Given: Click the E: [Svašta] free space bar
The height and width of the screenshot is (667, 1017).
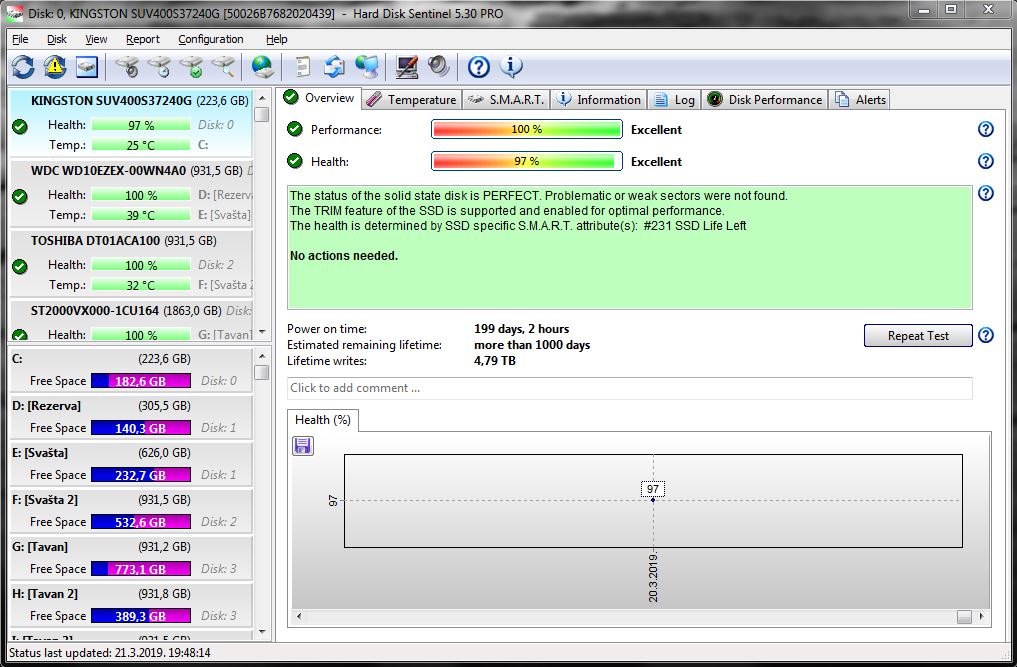Looking at the screenshot, I should 141,475.
